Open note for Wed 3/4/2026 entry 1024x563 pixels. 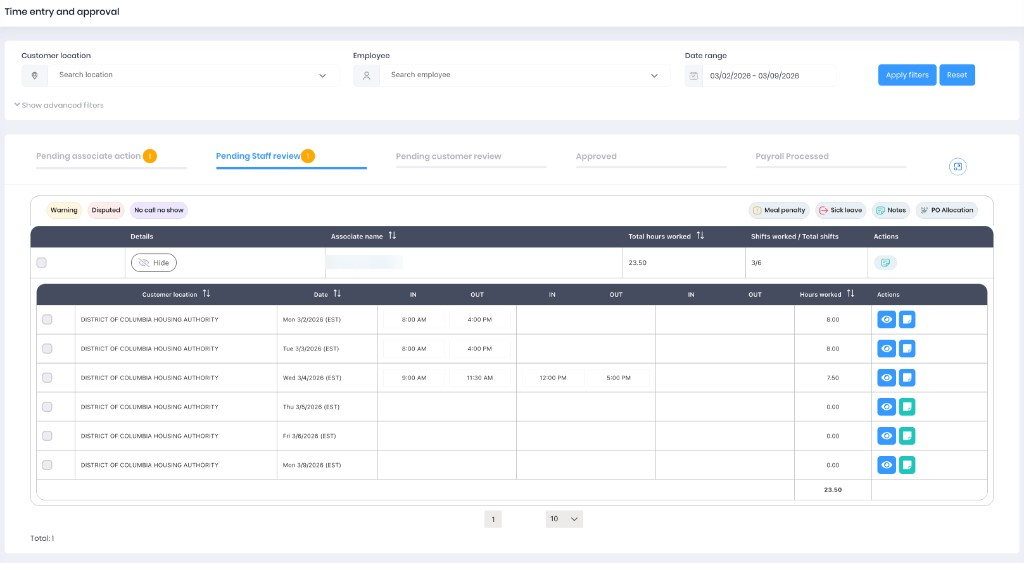pos(906,378)
